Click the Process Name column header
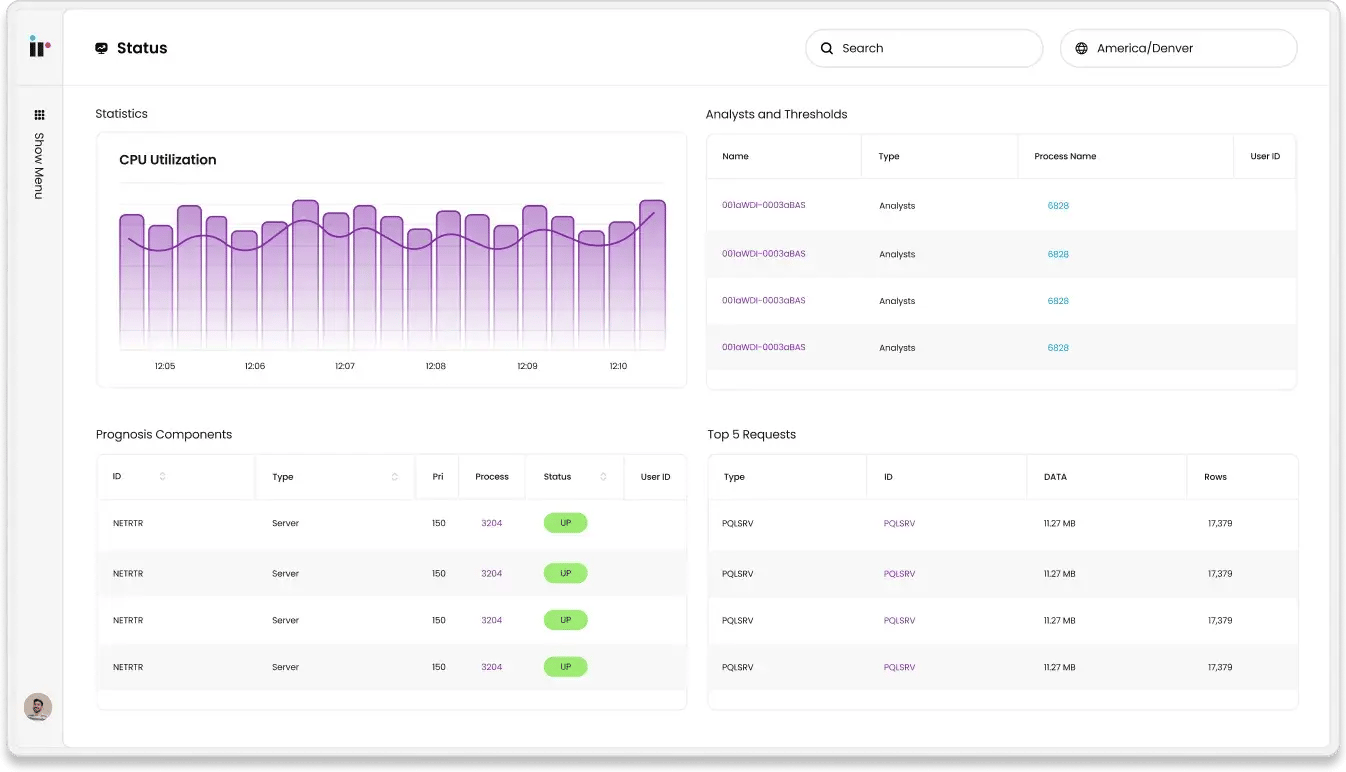Screen dimensions: 1346x772 point(1065,157)
